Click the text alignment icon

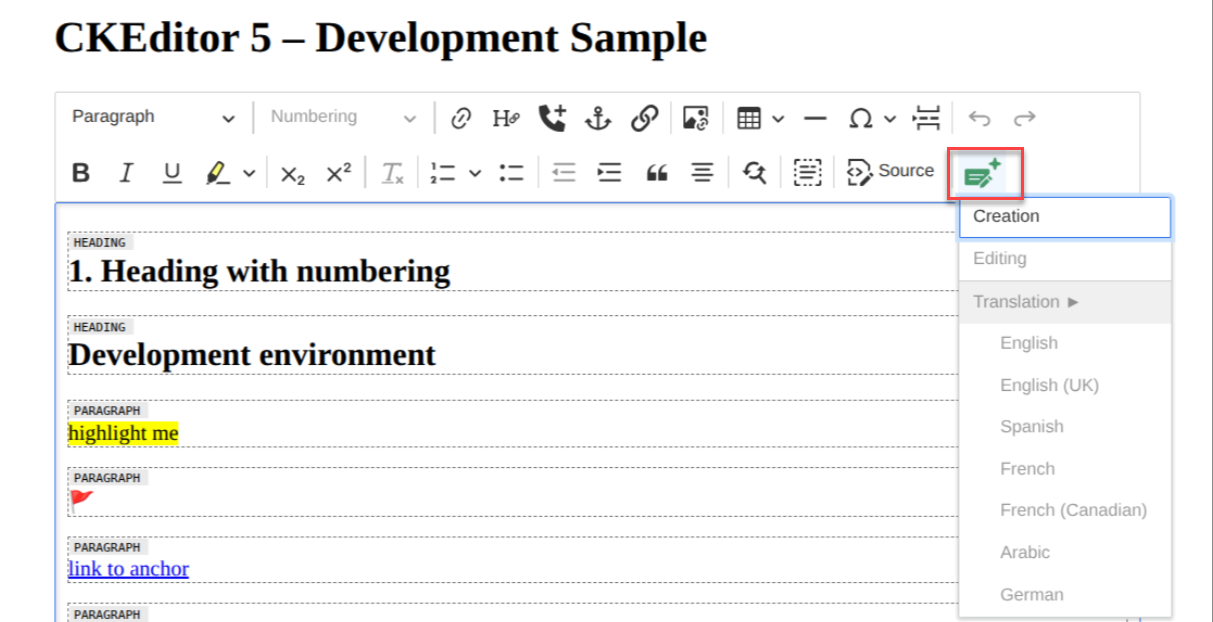click(x=703, y=173)
